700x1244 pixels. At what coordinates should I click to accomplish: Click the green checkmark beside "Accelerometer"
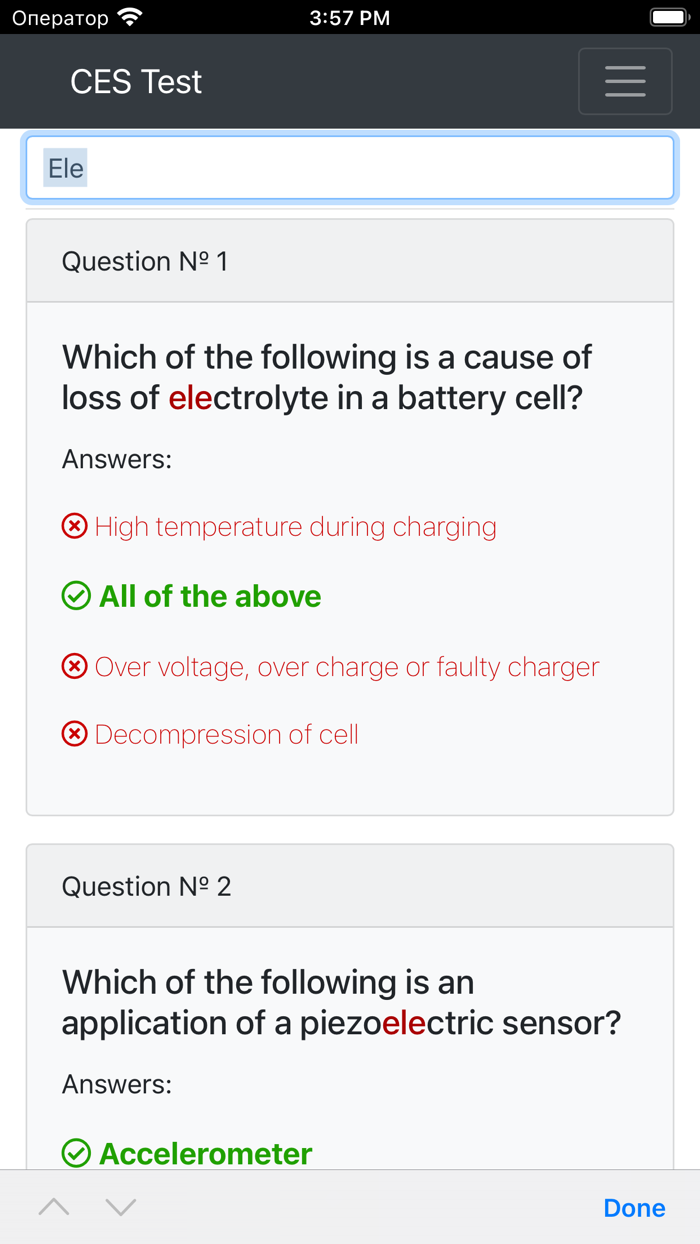76,1153
